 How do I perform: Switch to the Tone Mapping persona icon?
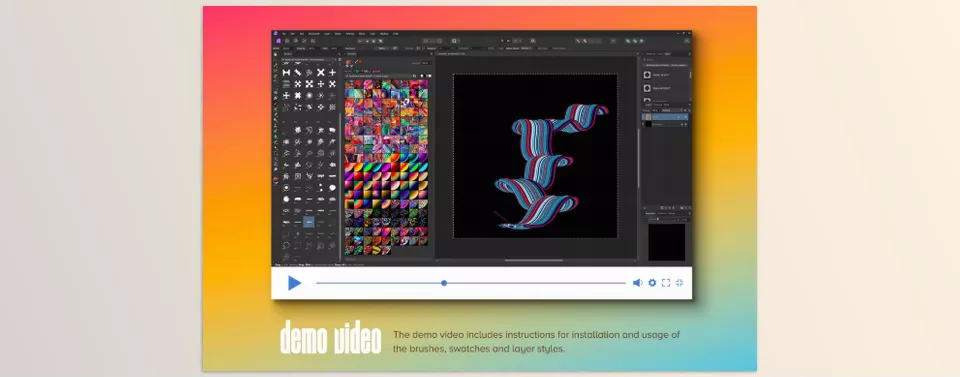pyautogui.click(x=304, y=41)
